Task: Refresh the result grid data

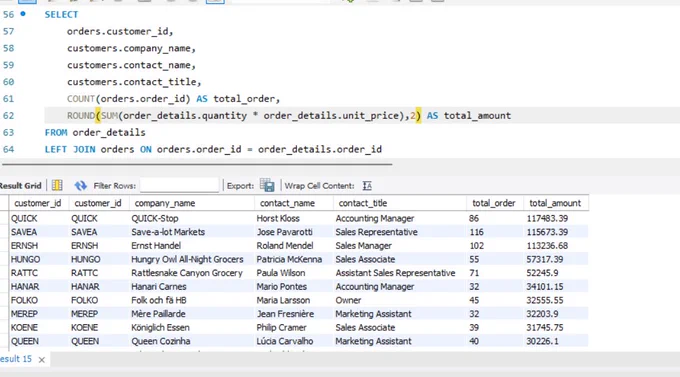Action: (x=80, y=186)
